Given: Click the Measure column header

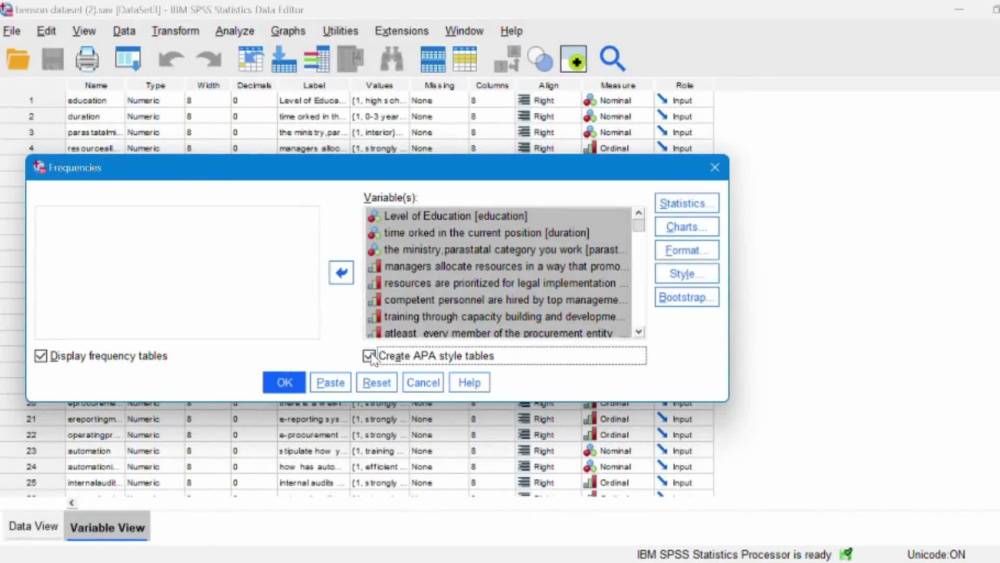Looking at the screenshot, I should (x=617, y=85).
